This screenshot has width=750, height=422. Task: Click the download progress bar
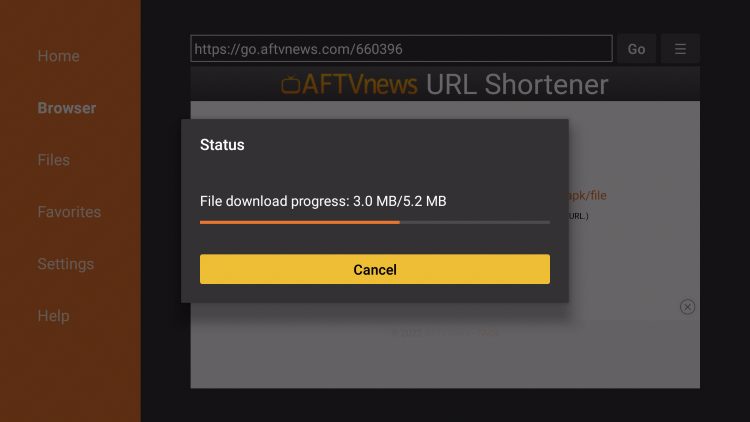[375, 222]
